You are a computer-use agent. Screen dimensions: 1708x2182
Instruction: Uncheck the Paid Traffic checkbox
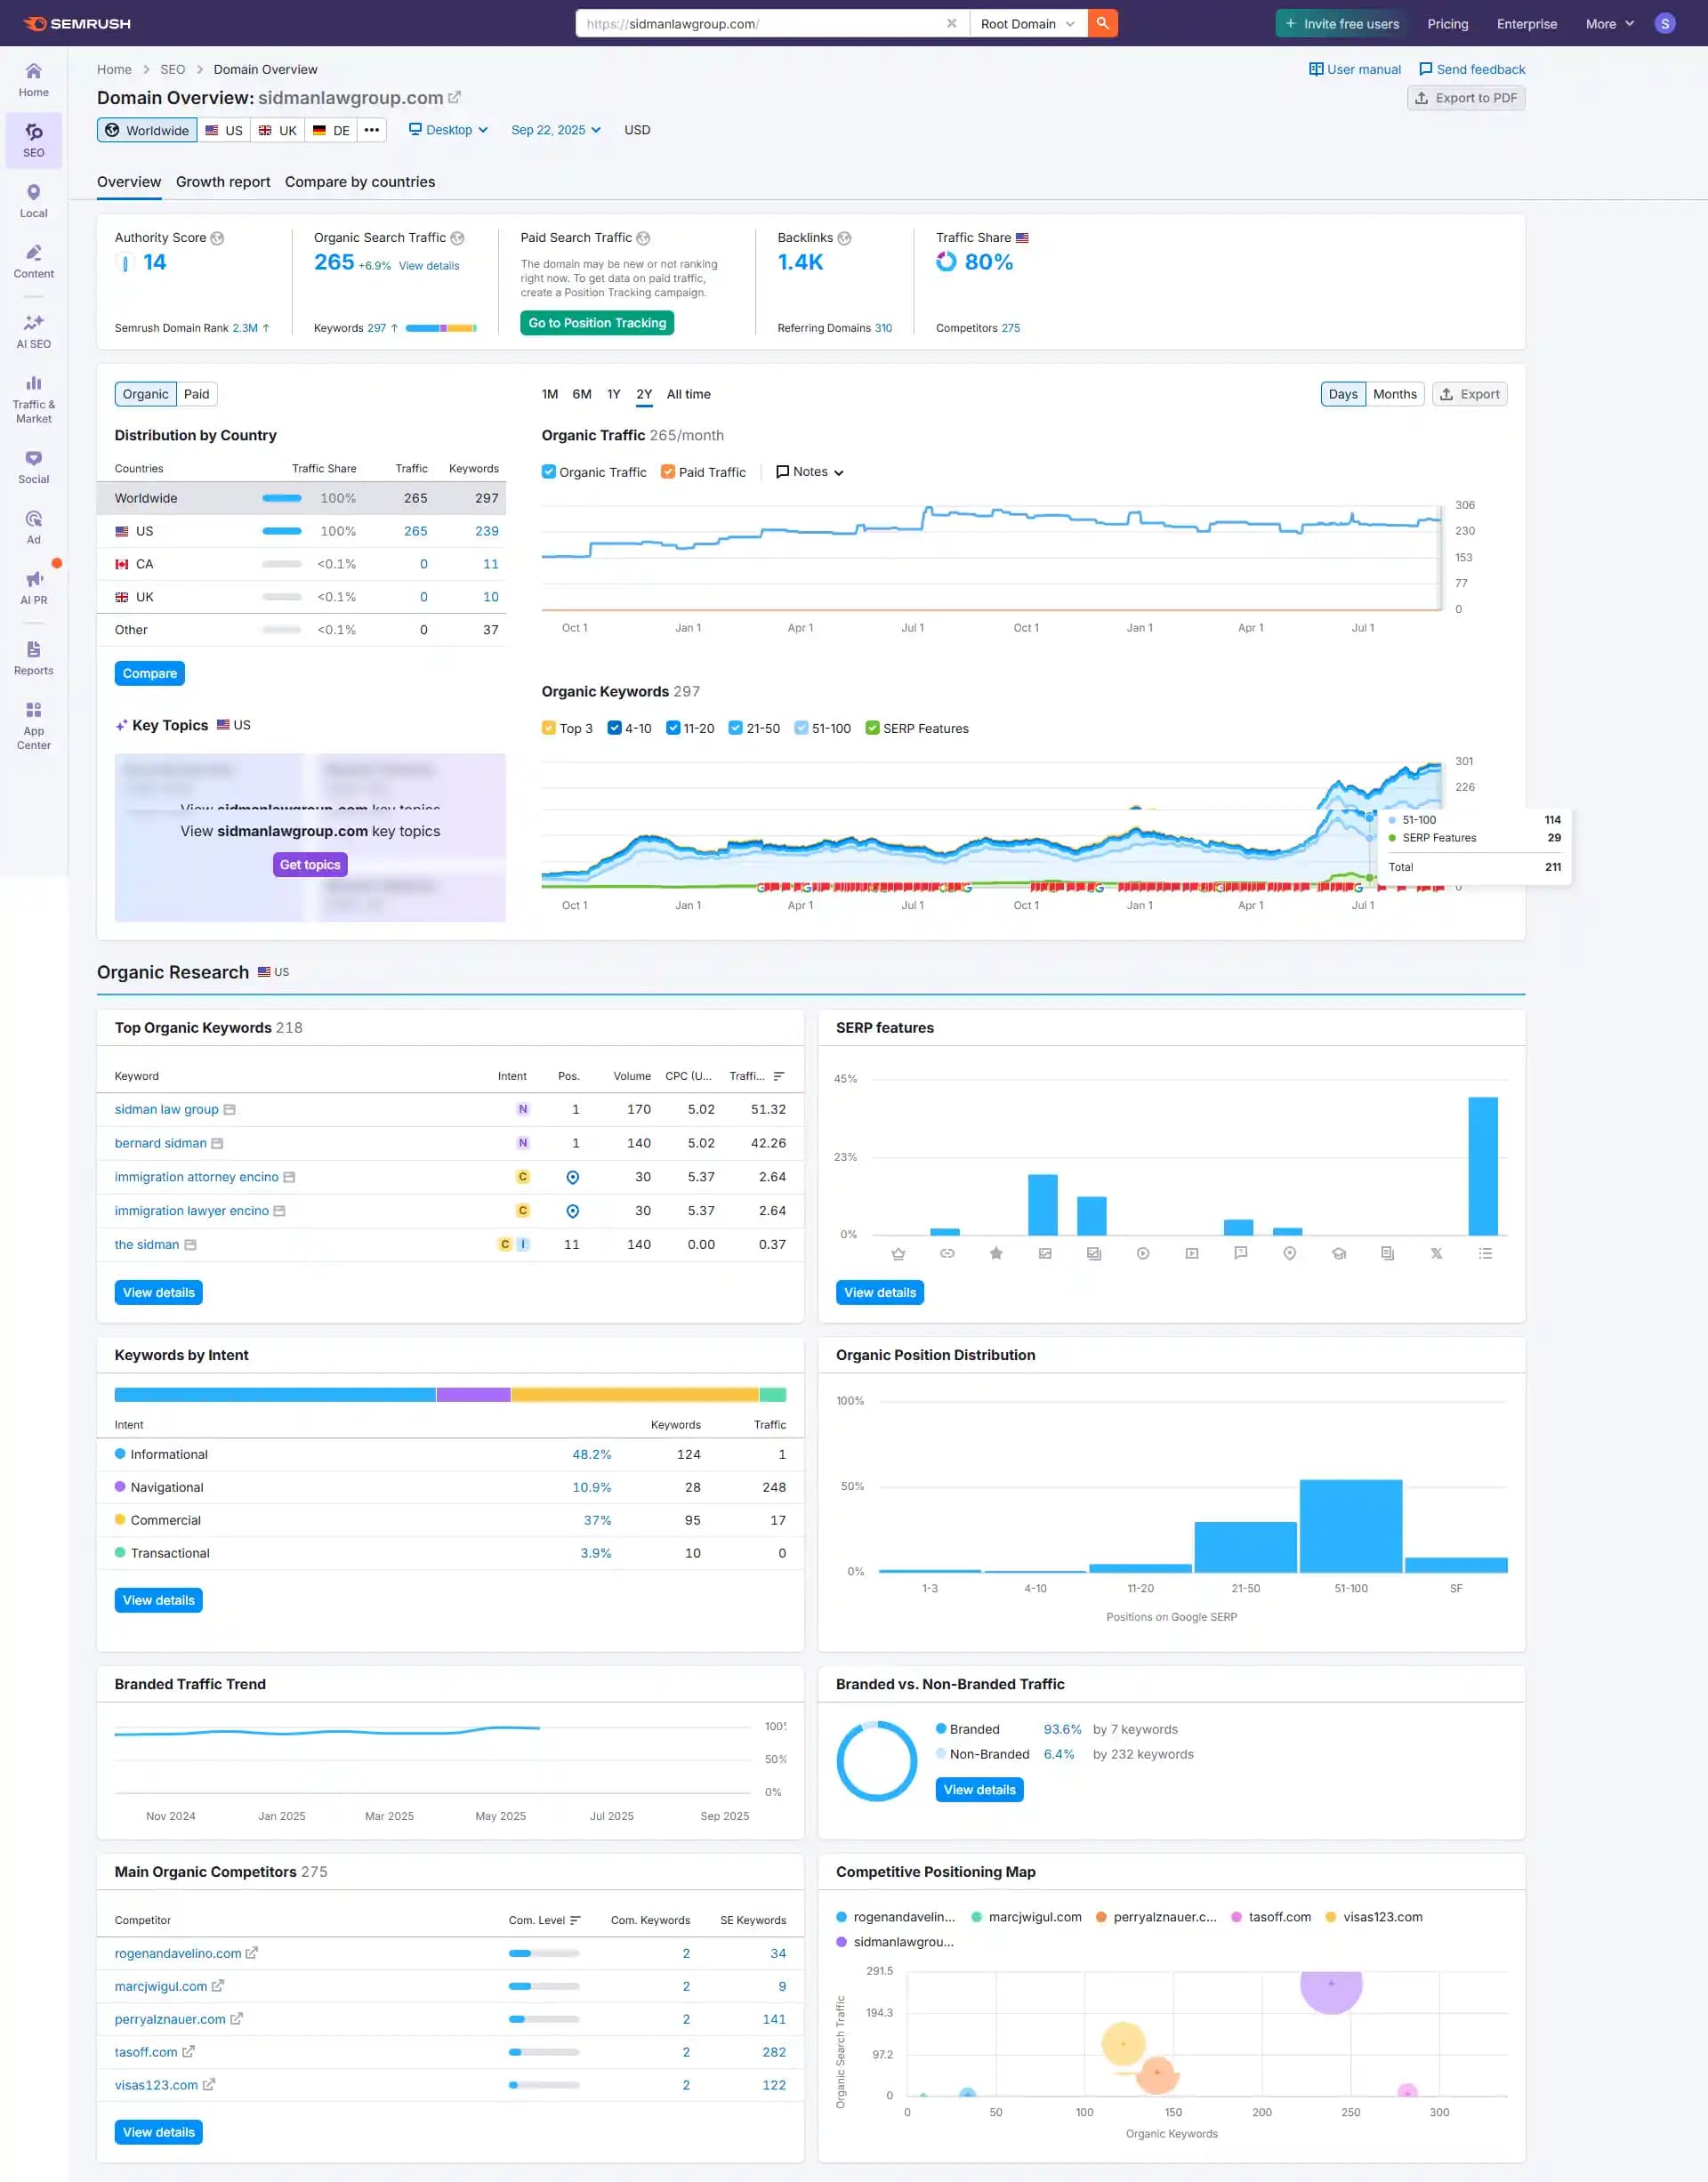click(x=668, y=472)
